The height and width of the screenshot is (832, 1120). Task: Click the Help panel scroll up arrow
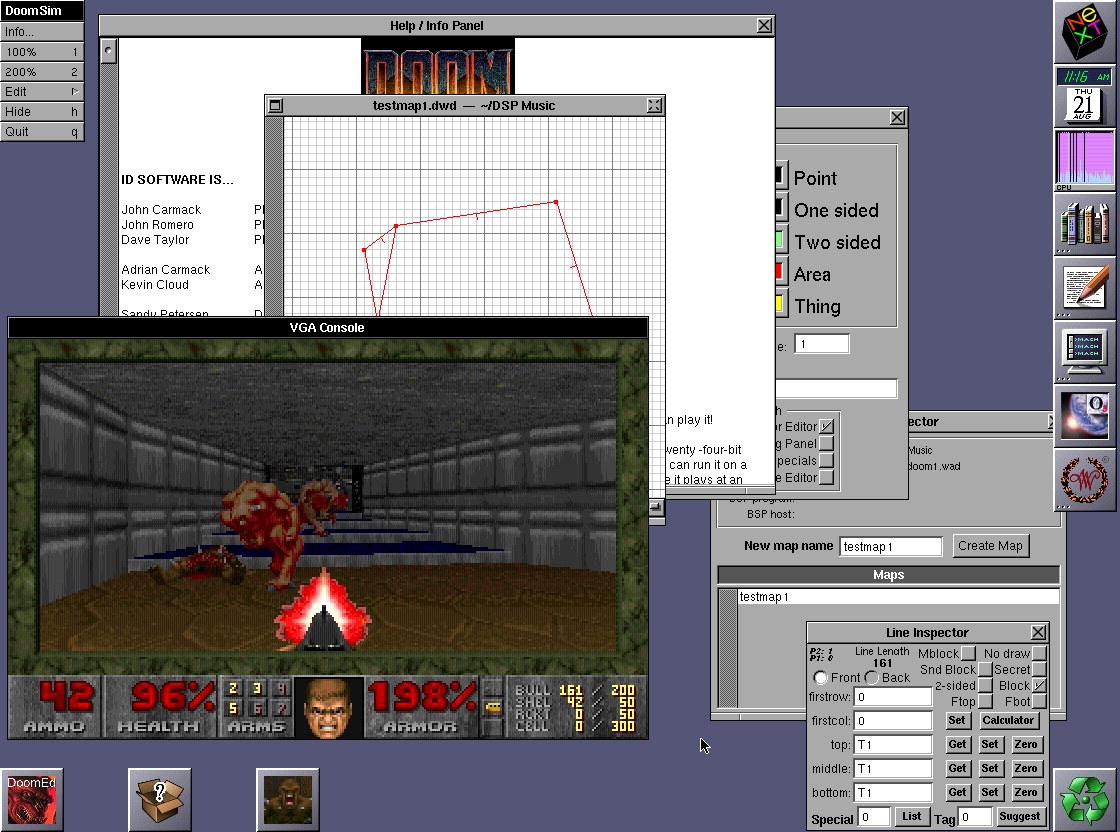(108, 51)
